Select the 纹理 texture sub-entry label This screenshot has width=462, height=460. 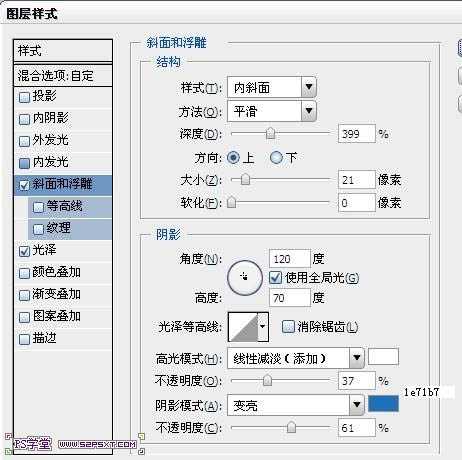tap(58, 228)
